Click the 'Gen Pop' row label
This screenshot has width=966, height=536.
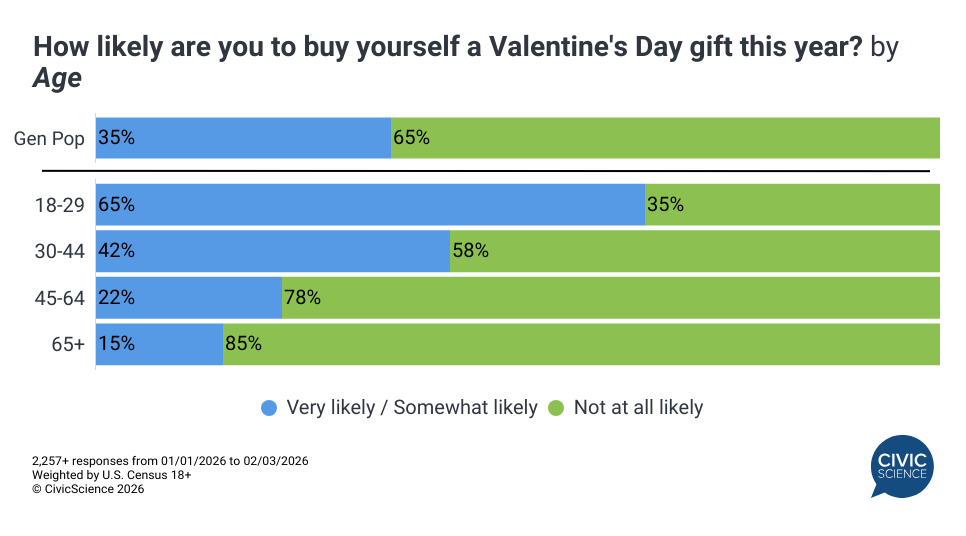[x=49, y=139]
